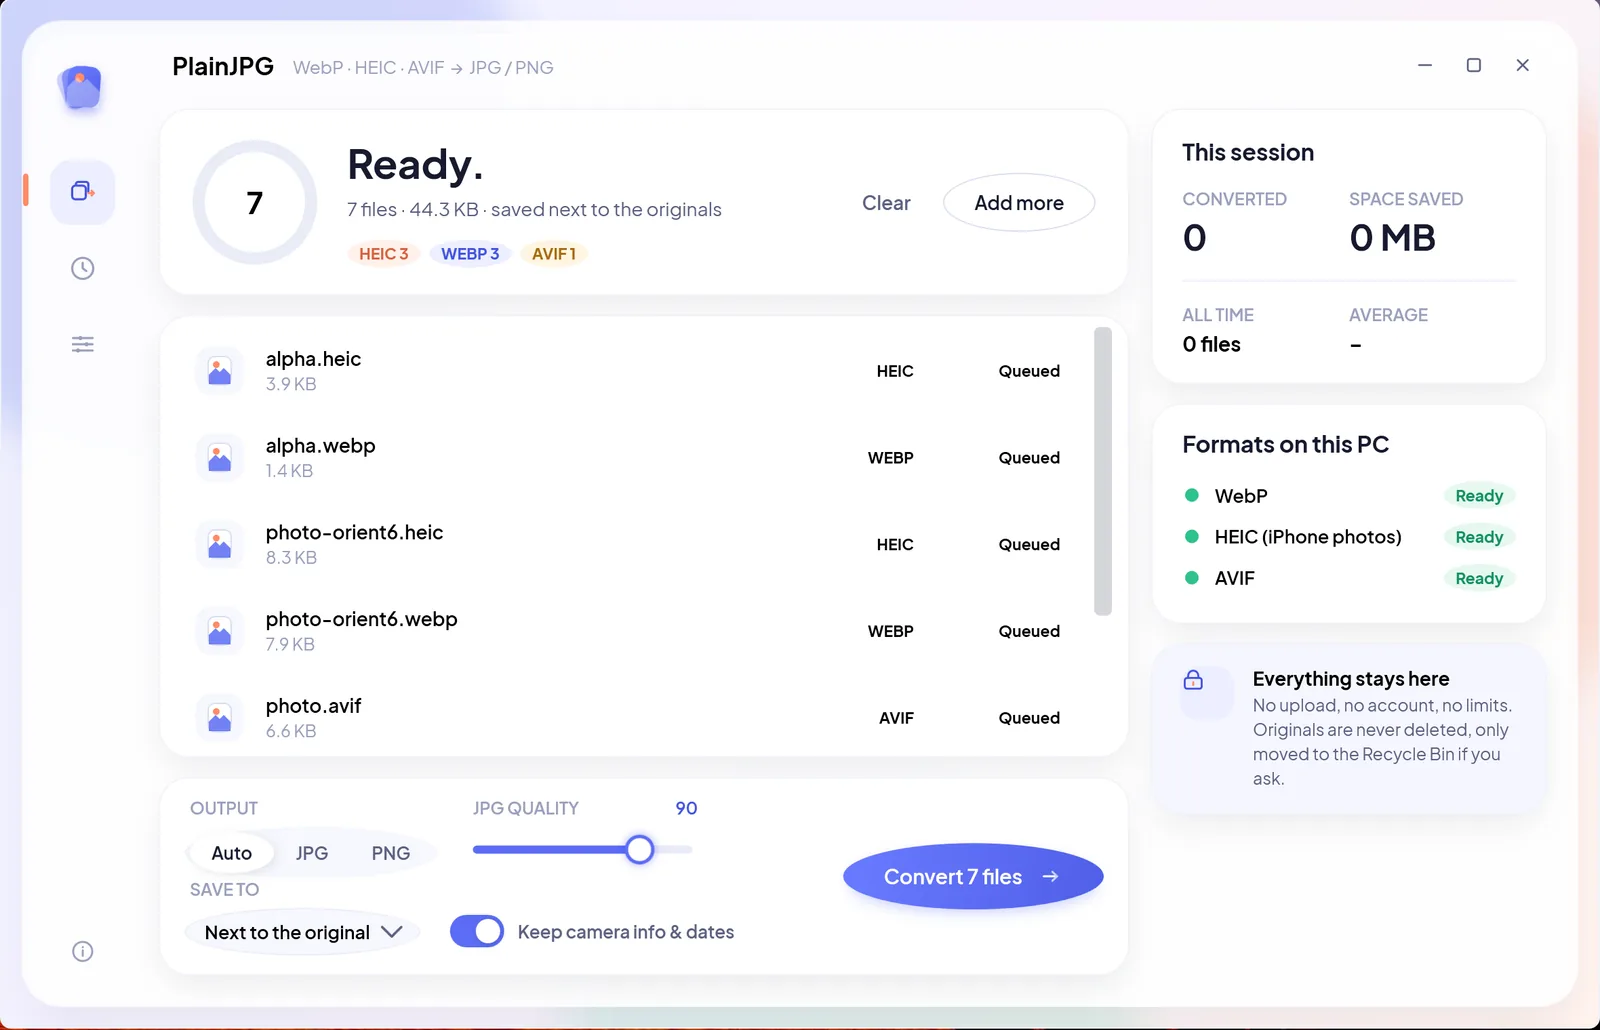Click the alpha.webp image icon
Image resolution: width=1600 pixels, height=1030 pixels.
pos(220,458)
